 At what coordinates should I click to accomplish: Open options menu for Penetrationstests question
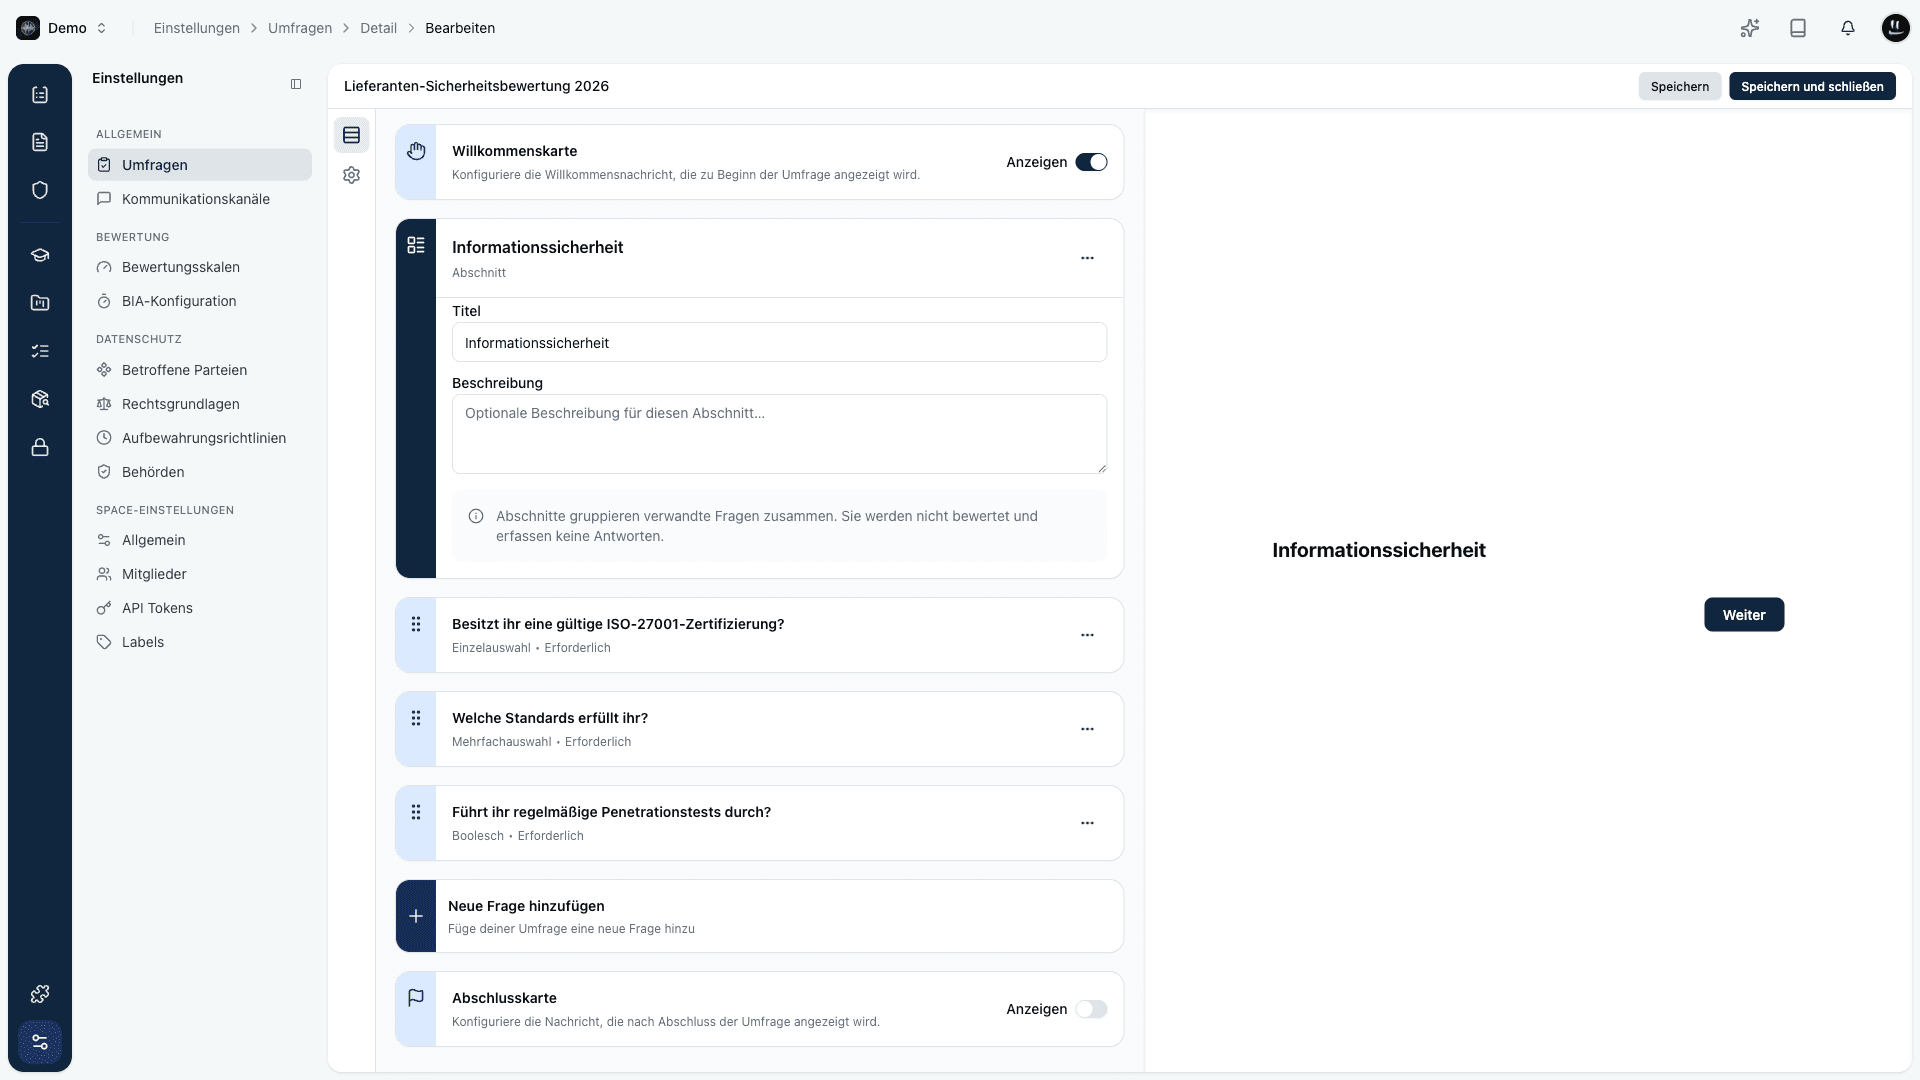click(x=1087, y=823)
